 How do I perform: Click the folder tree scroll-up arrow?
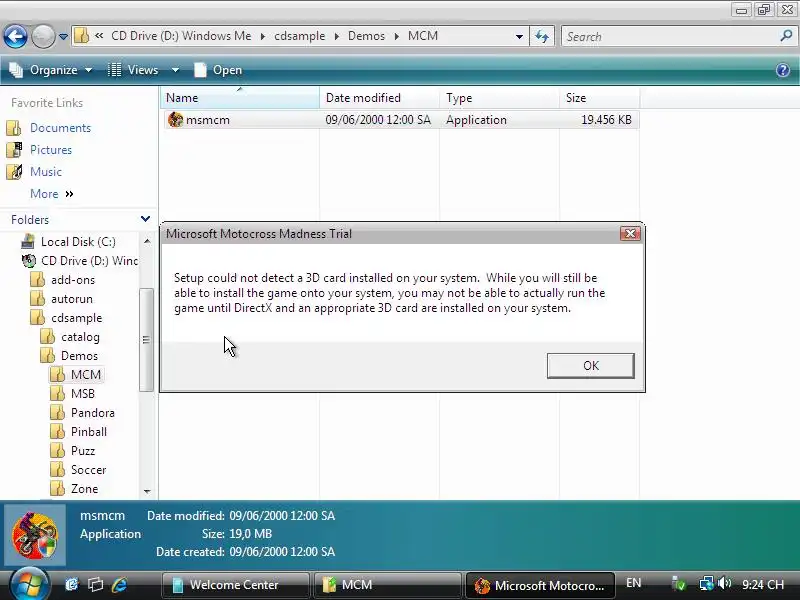click(x=147, y=241)
